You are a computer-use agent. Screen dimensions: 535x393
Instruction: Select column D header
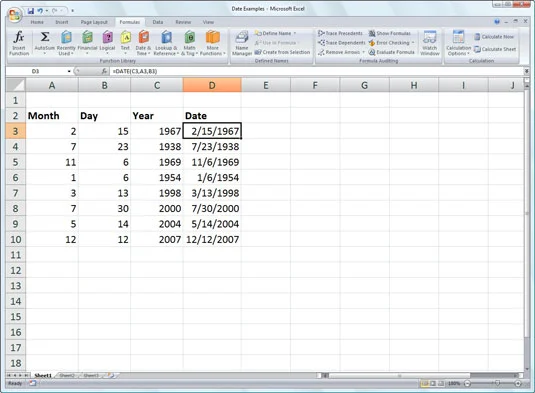(x=212, y=85)
